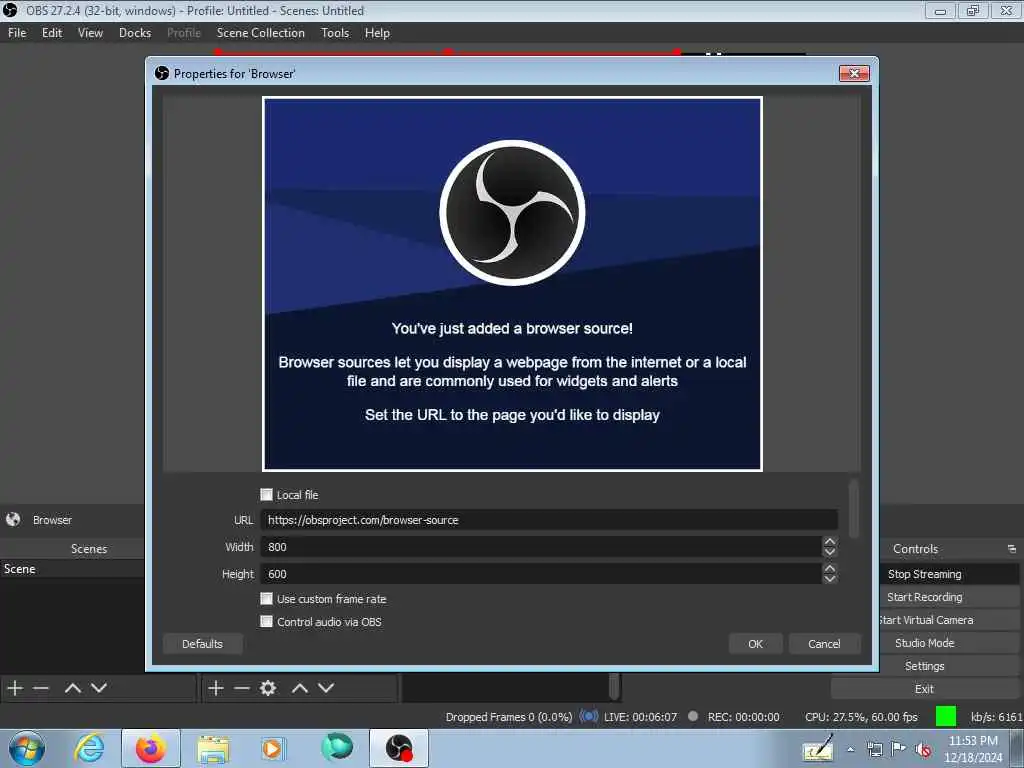This screenshot has height=768, width=1024.
Task: Remove the selected scene with the minus icon
Action: coord(41,688)
